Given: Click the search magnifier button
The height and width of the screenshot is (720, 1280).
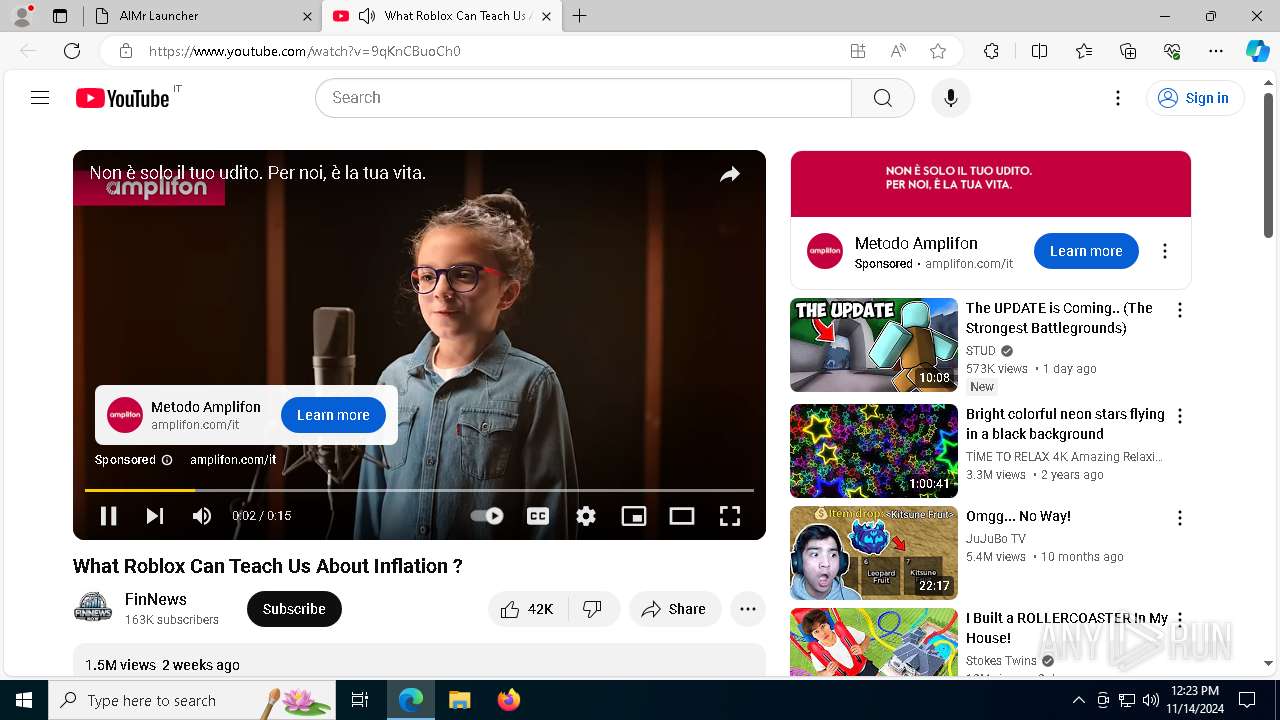Looking at the screenshot, I should coord(882,98).
